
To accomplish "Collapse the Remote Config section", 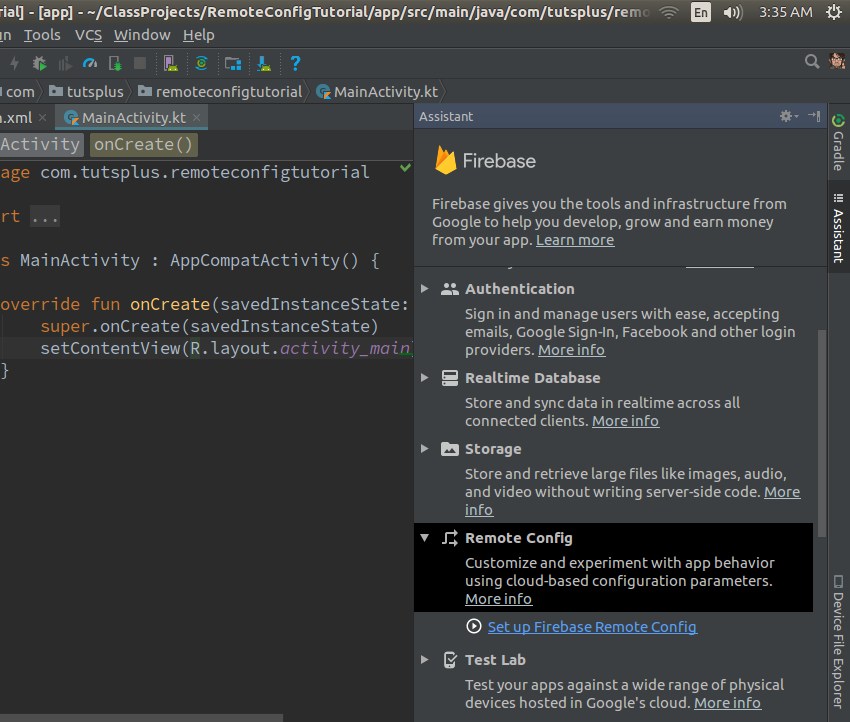I will click(425, 538).
